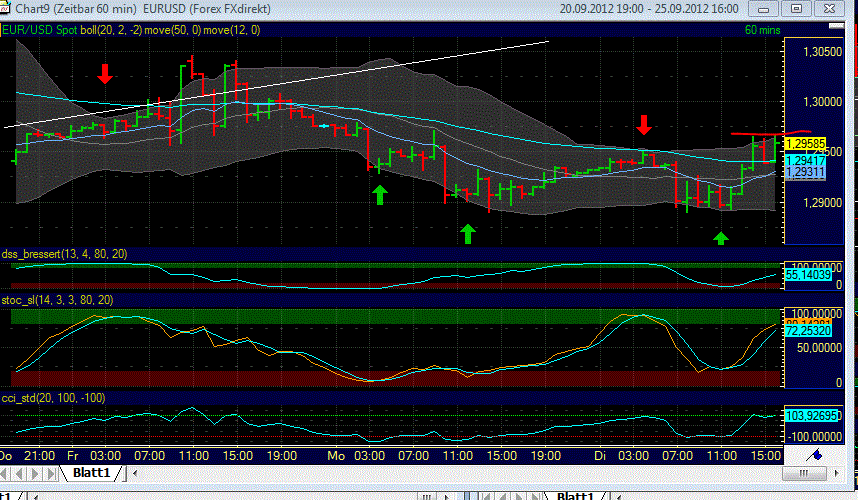This screenshot has height=500, width=858.
Task: Click the 103,92695 CCI value tag
Action: (x=811, y=416)
